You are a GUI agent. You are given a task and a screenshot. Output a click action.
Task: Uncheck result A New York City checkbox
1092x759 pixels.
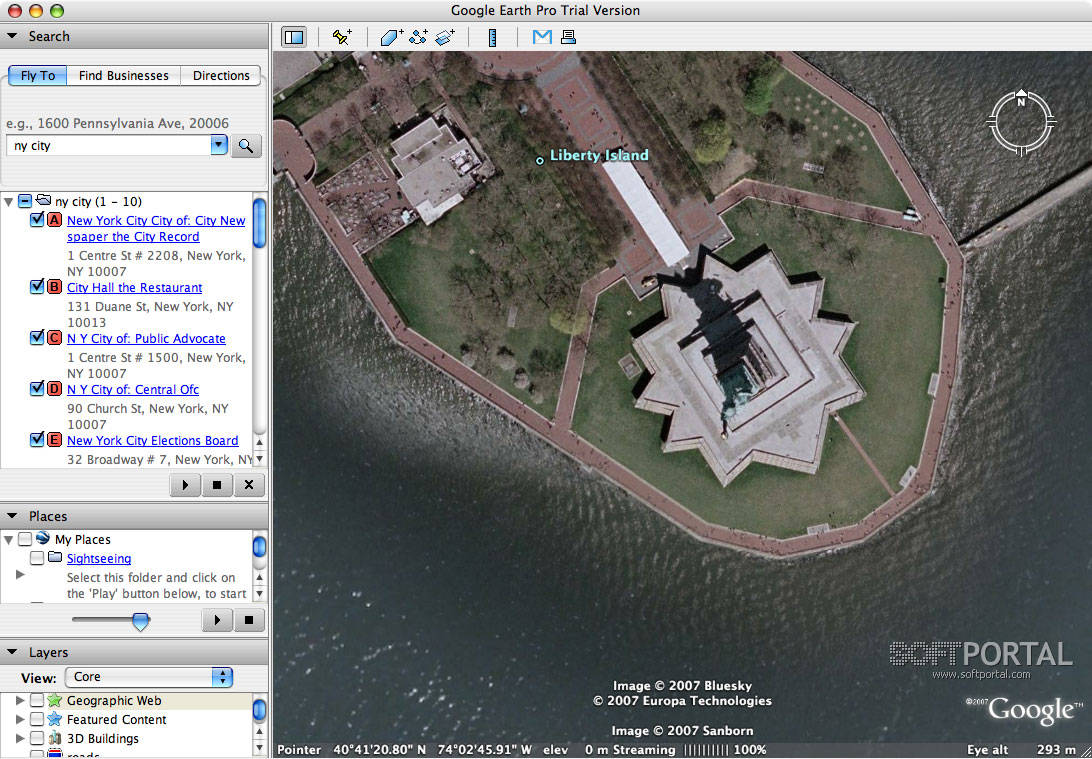coord(38,219)
